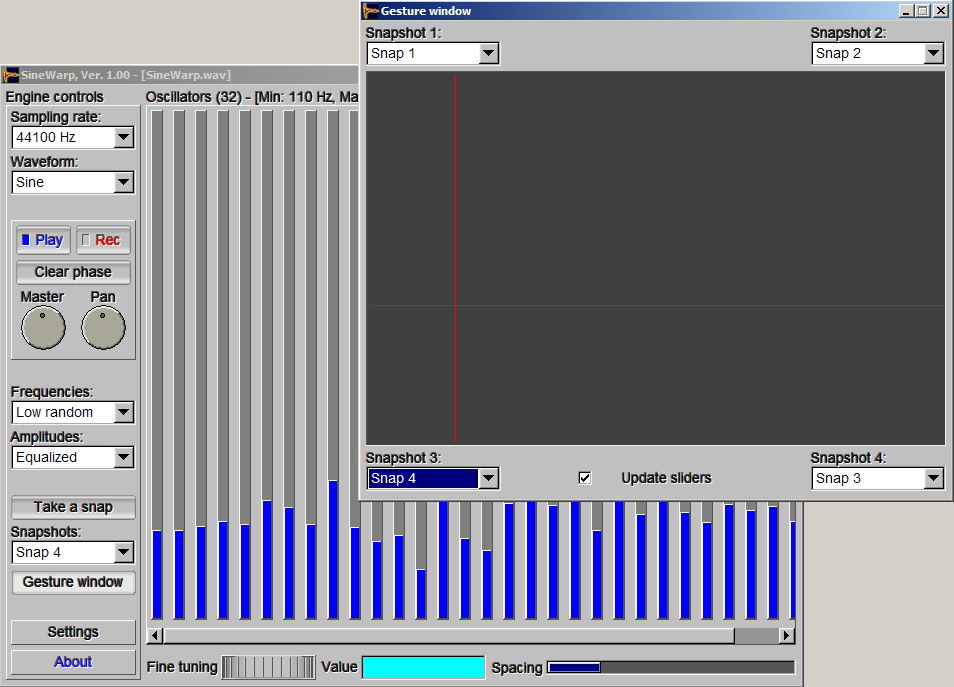Screen dimensions: 954x687
Task: Open the Frequencies Low random dropdown
Action: 123,412
